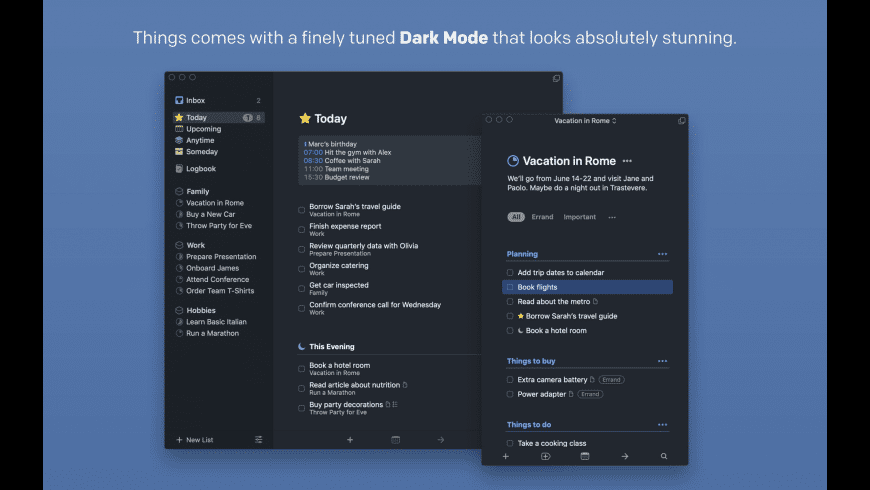Click new window icon in Today window

click(x=556, y=78)
